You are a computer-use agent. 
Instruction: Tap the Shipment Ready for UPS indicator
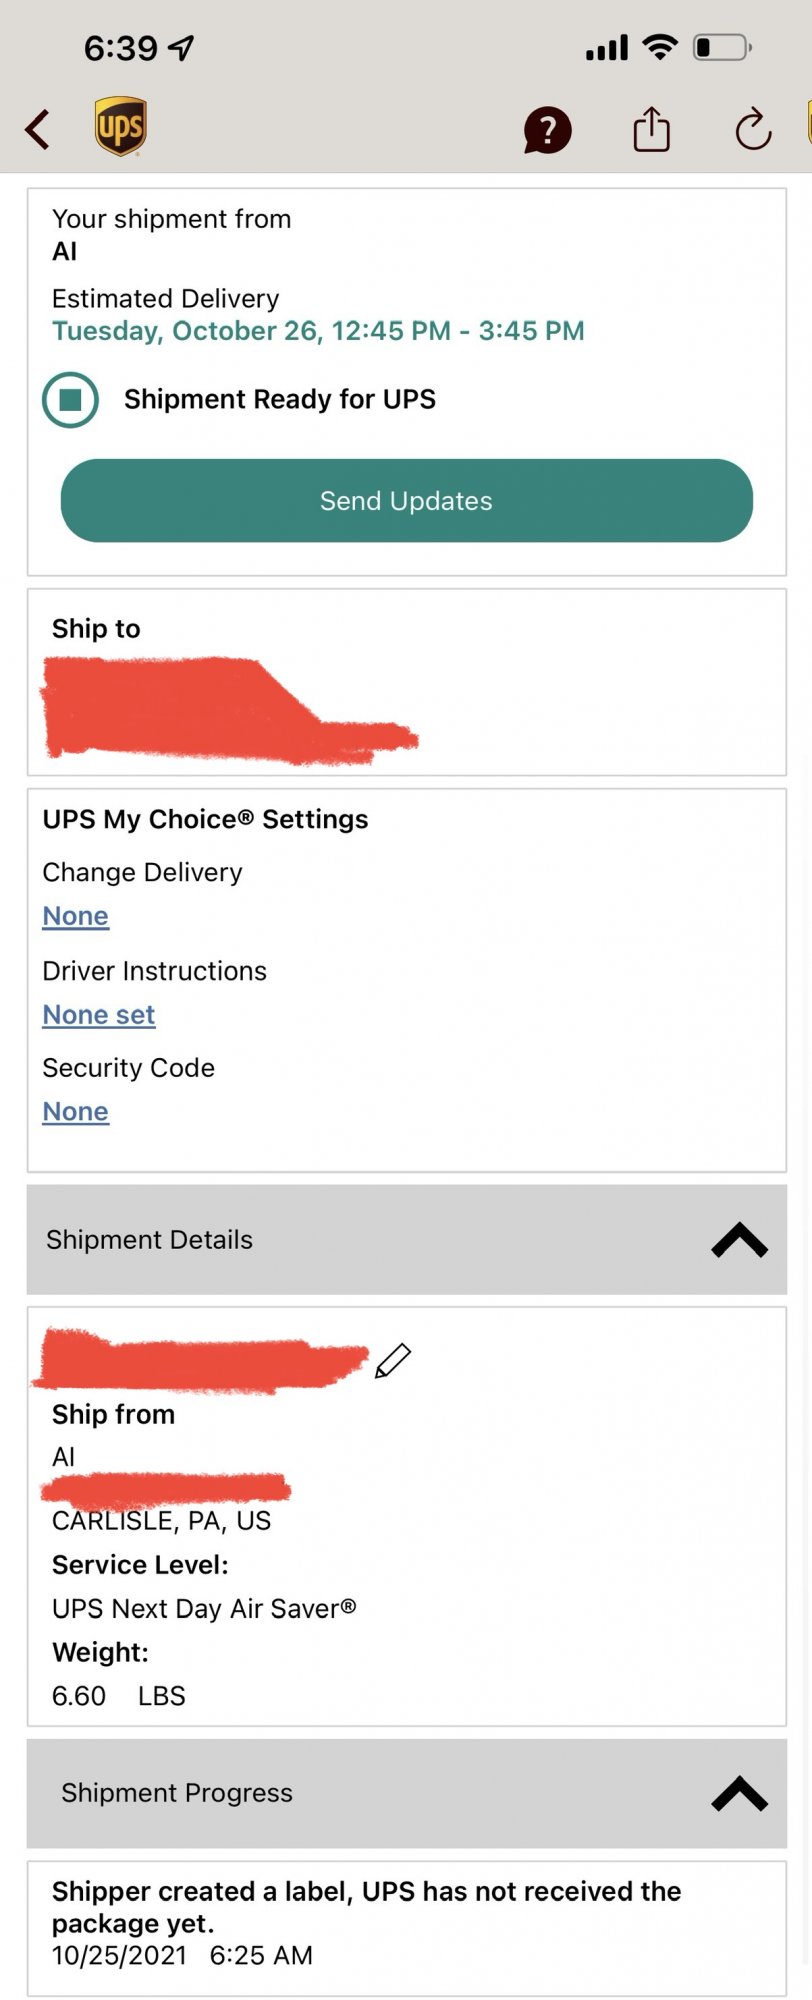click(71, 400)
